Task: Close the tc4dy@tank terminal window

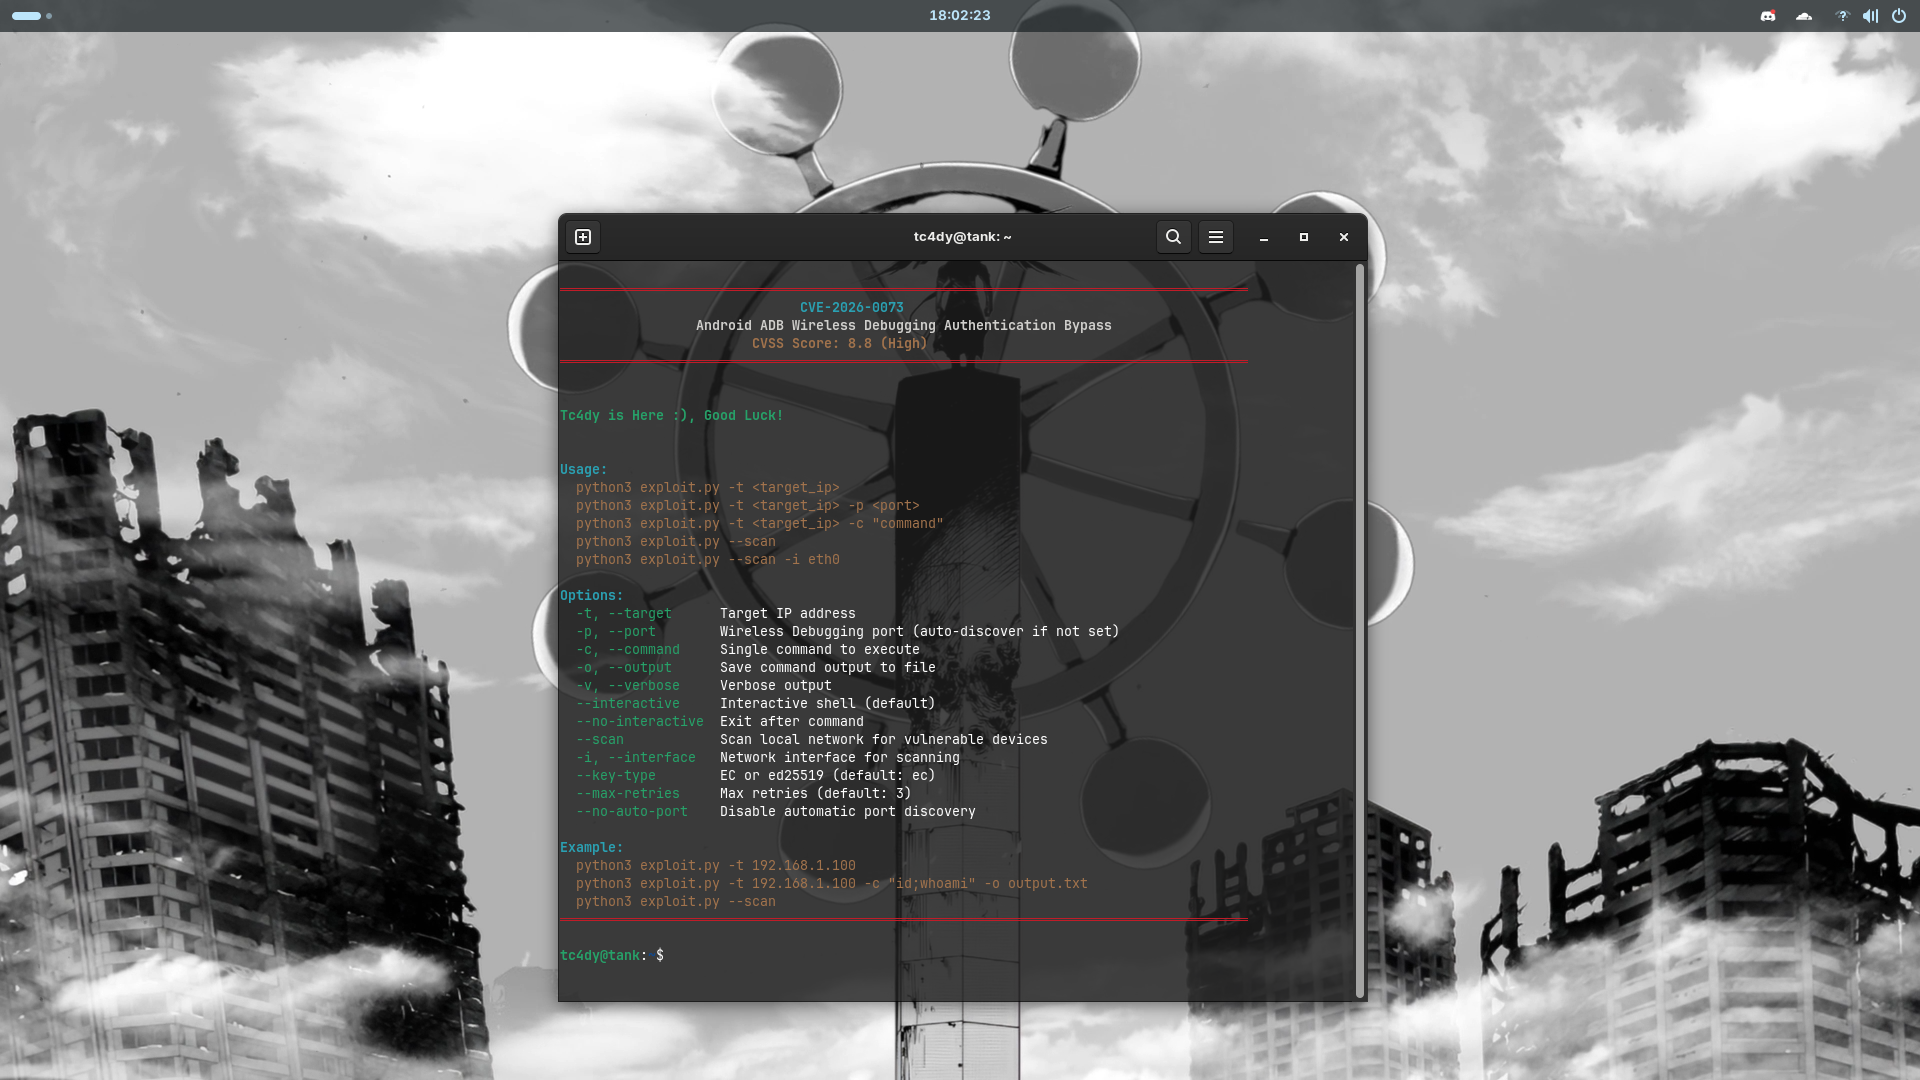Action: coord(1344,237)
